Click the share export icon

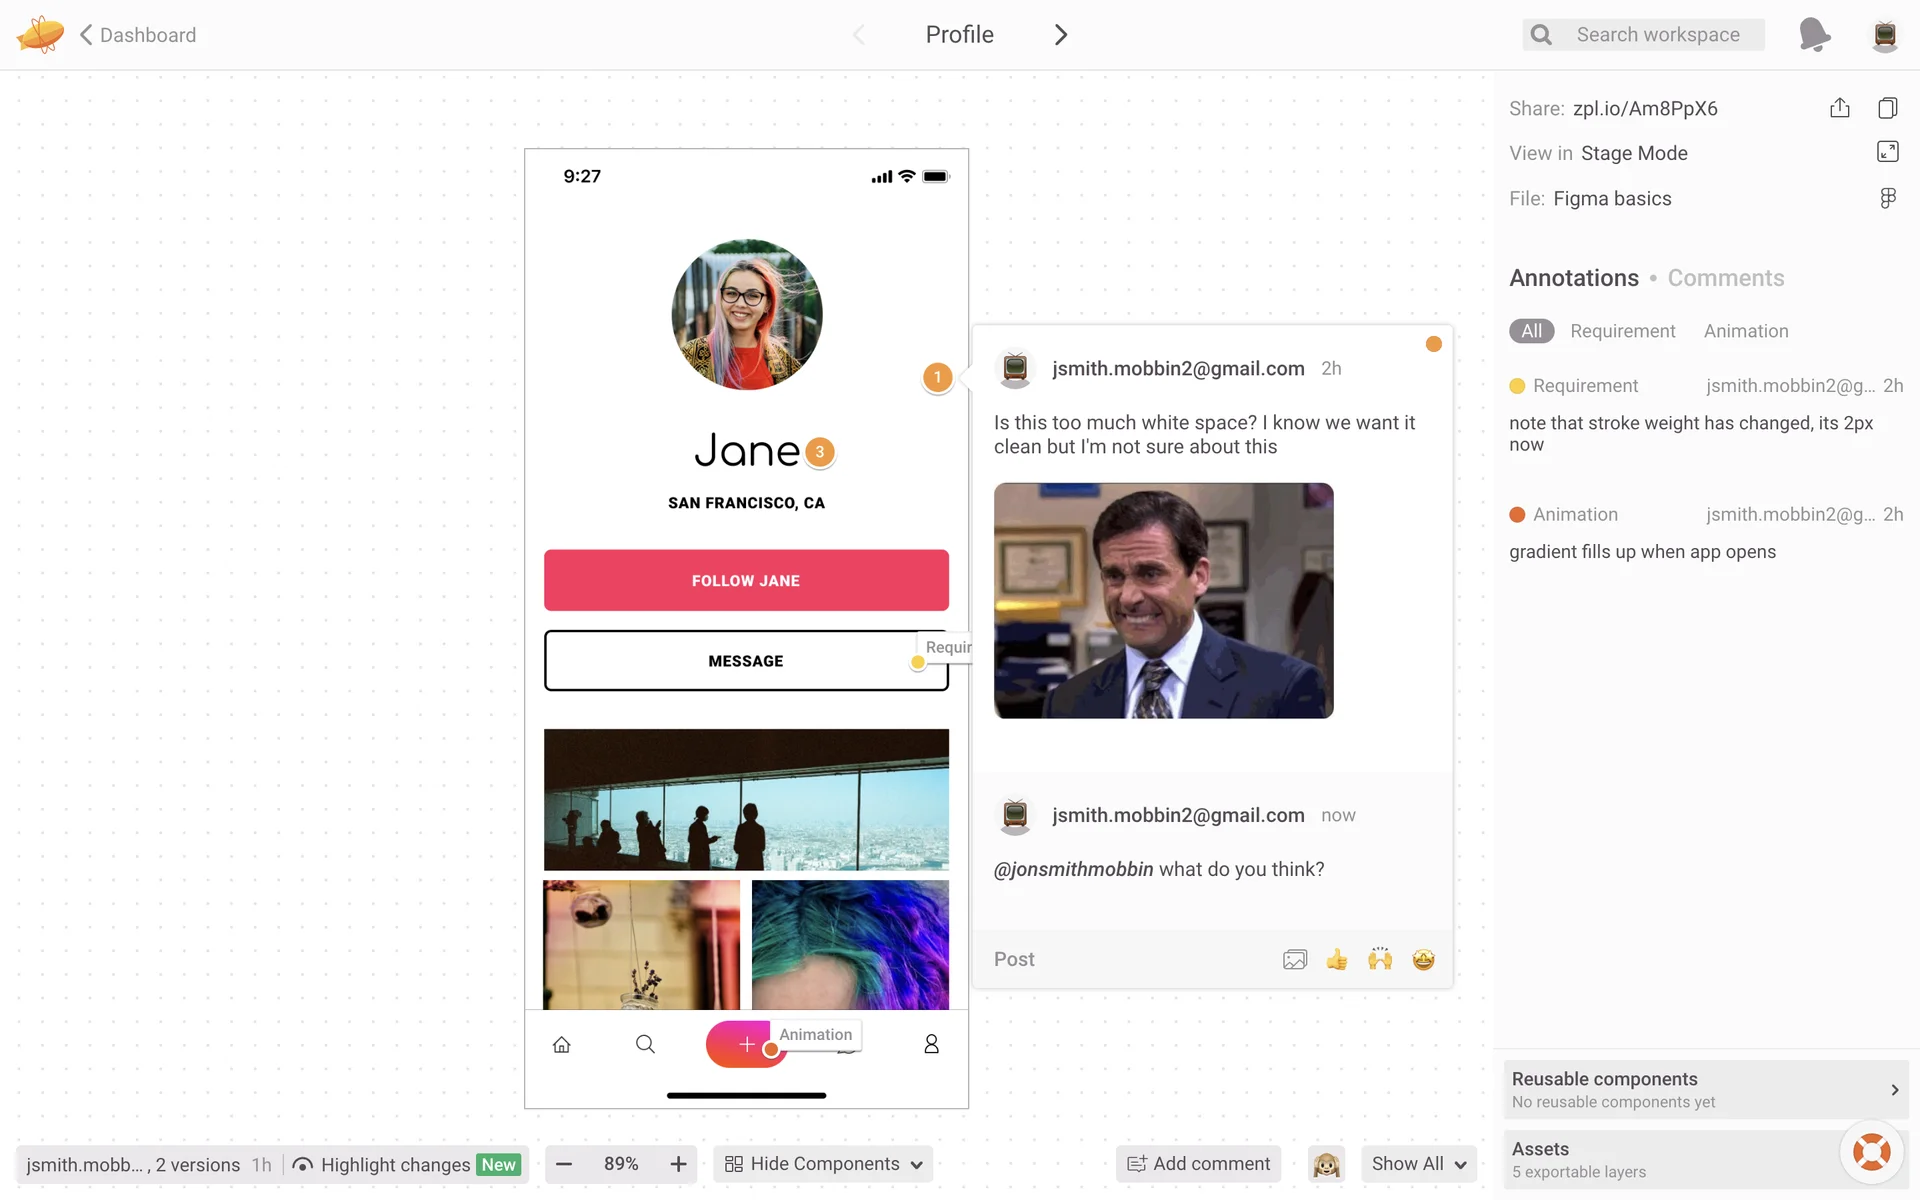(1839, 108)
